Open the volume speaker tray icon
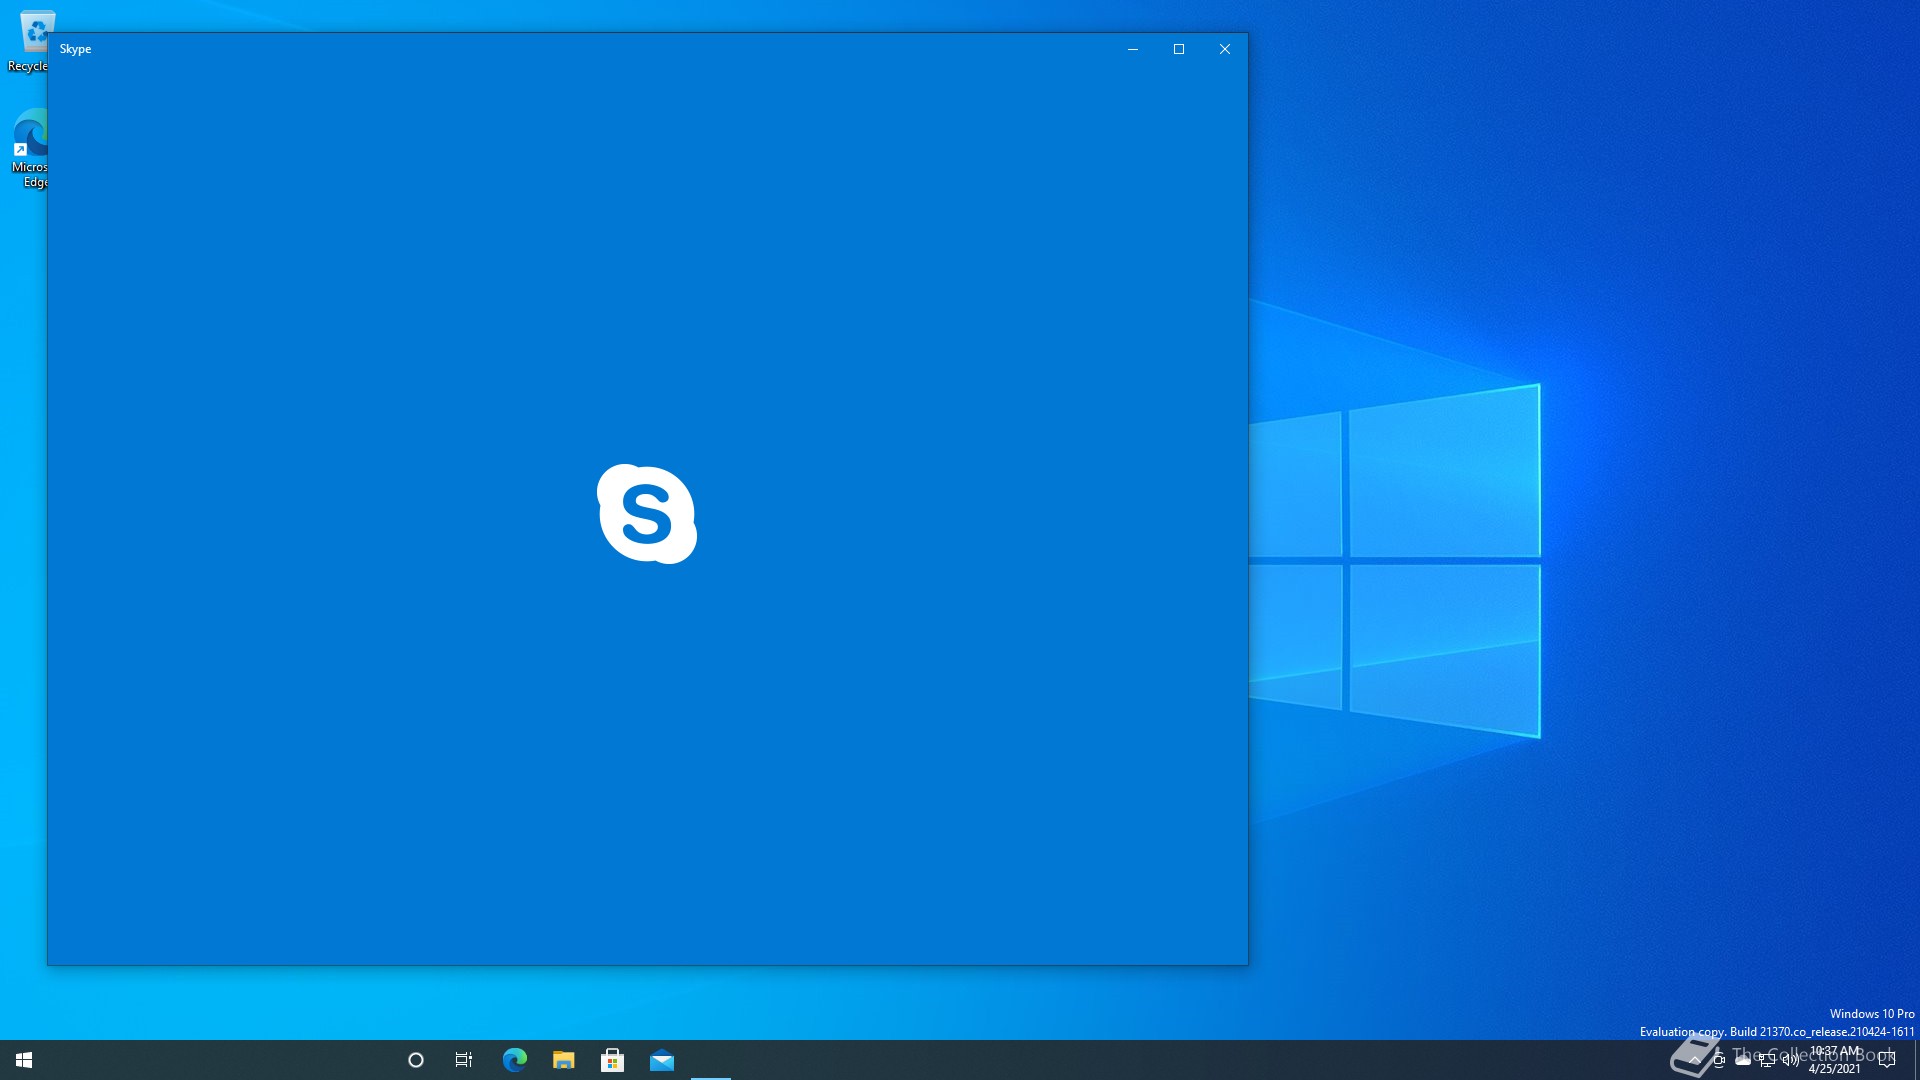 point(1791,1060)
